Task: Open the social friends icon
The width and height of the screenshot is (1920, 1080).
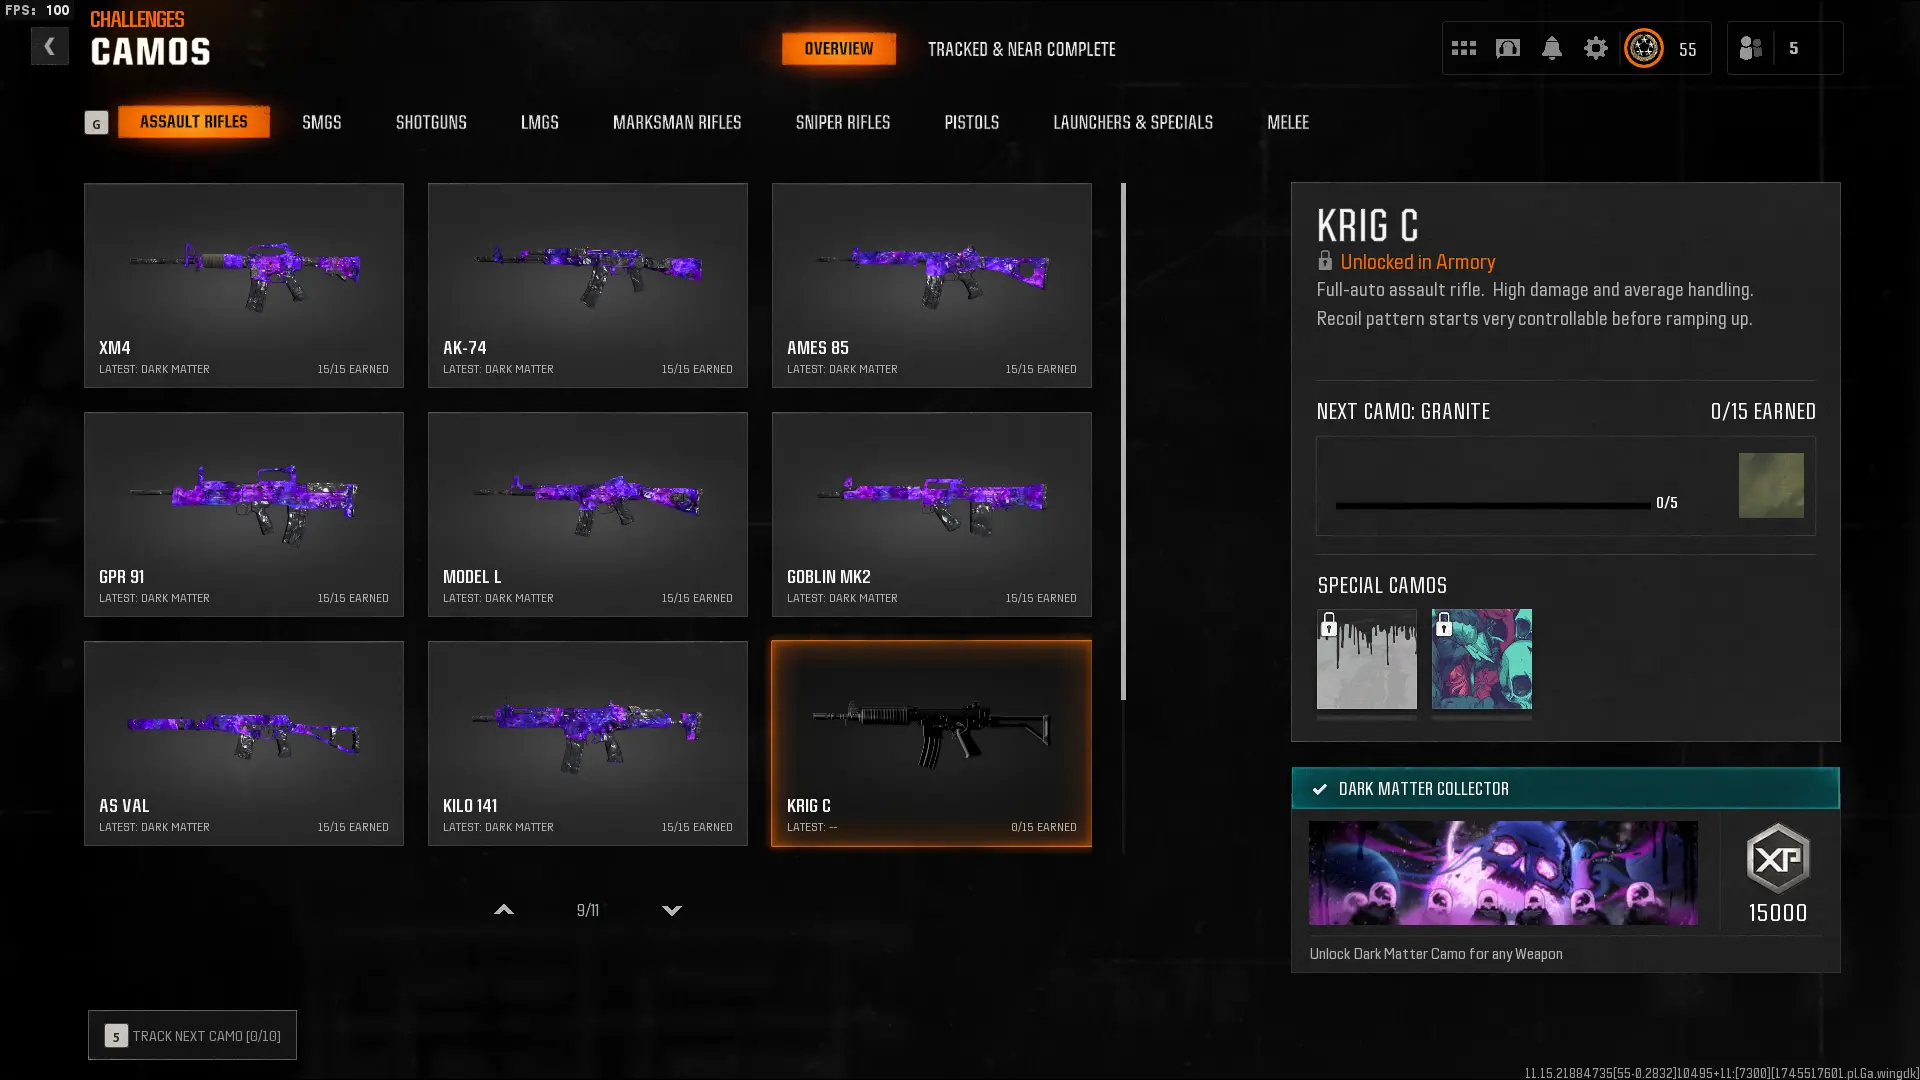Action: point(1750,48)
